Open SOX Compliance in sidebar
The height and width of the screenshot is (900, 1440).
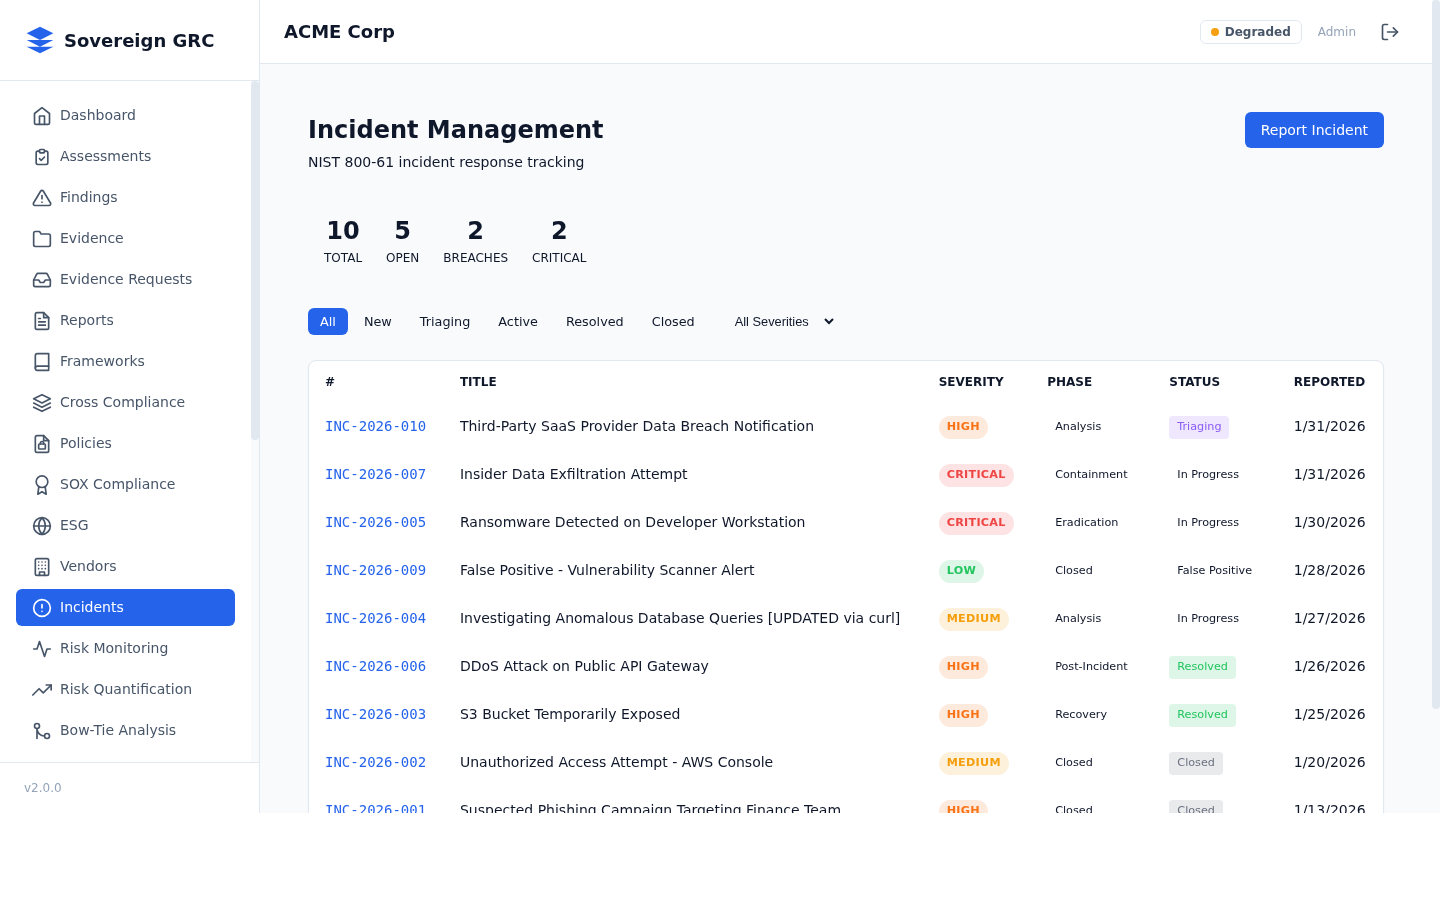[117, 485]
